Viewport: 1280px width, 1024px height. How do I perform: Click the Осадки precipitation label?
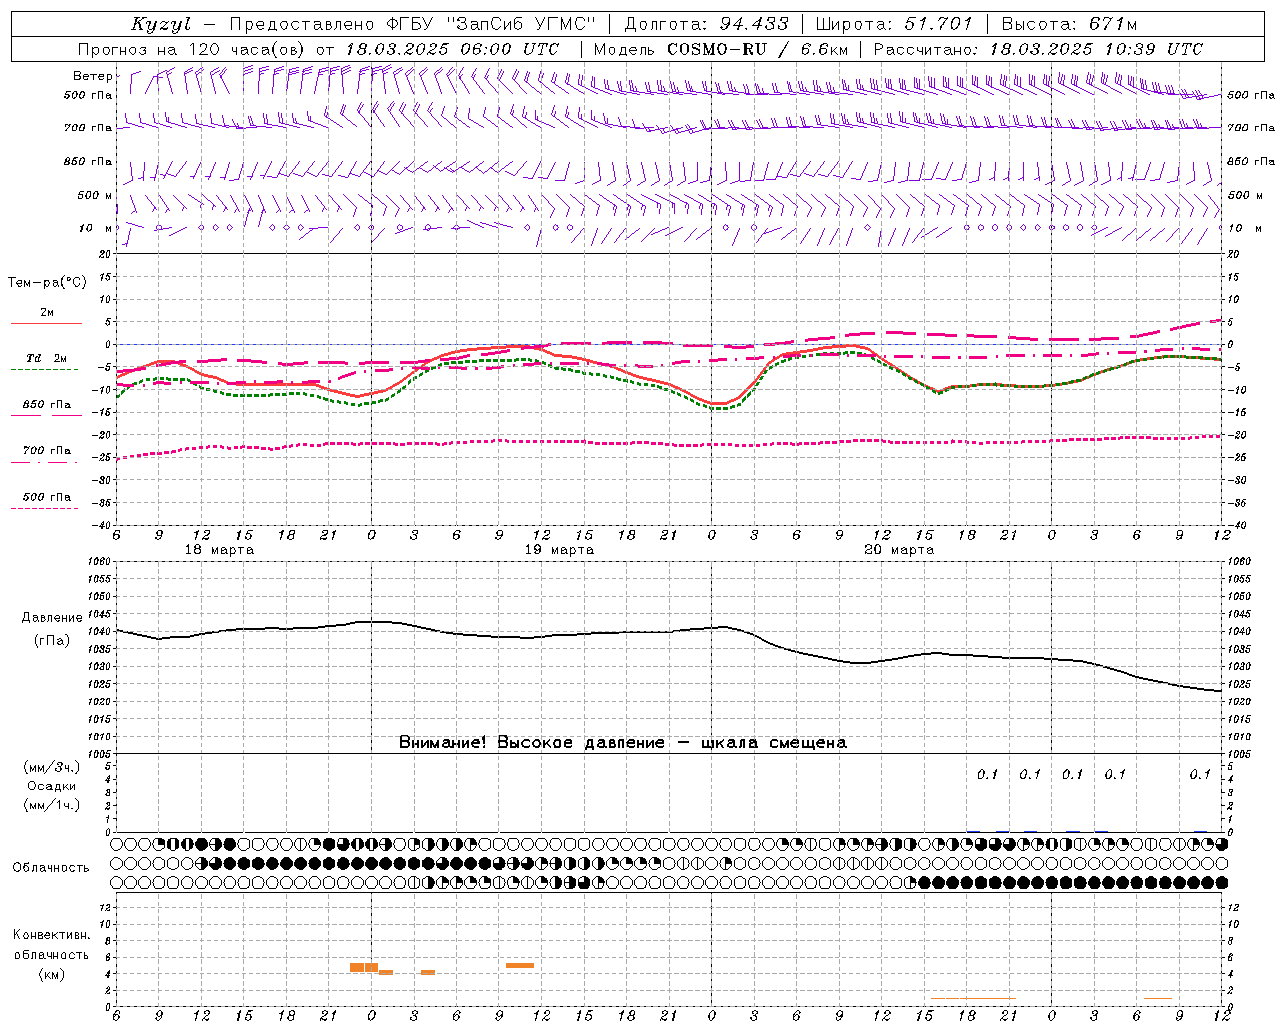[52, 786]
